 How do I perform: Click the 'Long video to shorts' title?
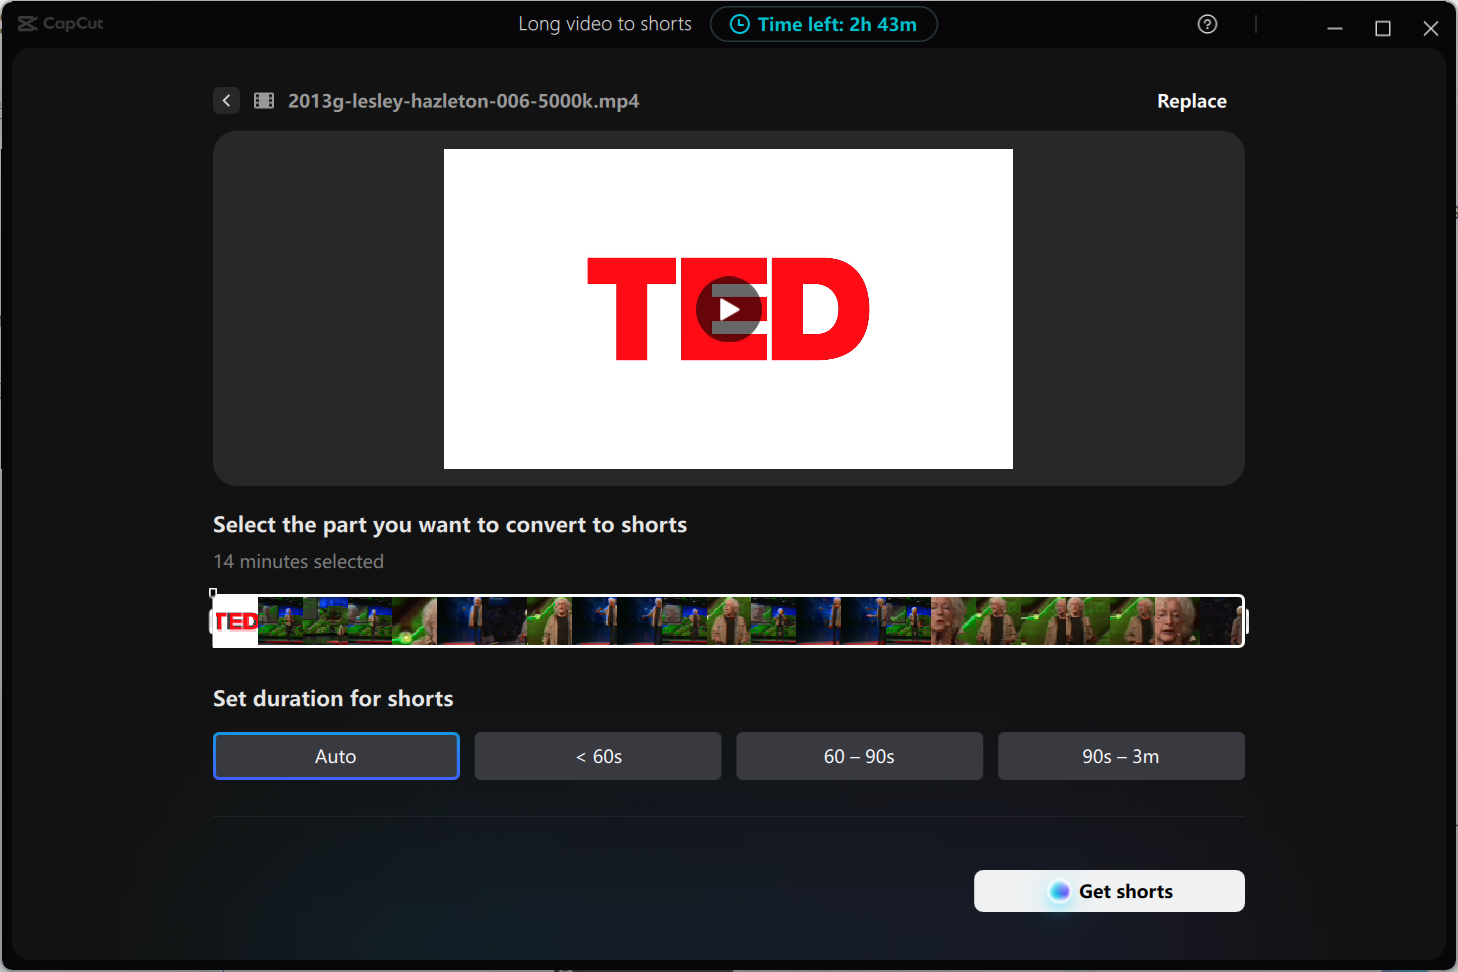(605, 24)
